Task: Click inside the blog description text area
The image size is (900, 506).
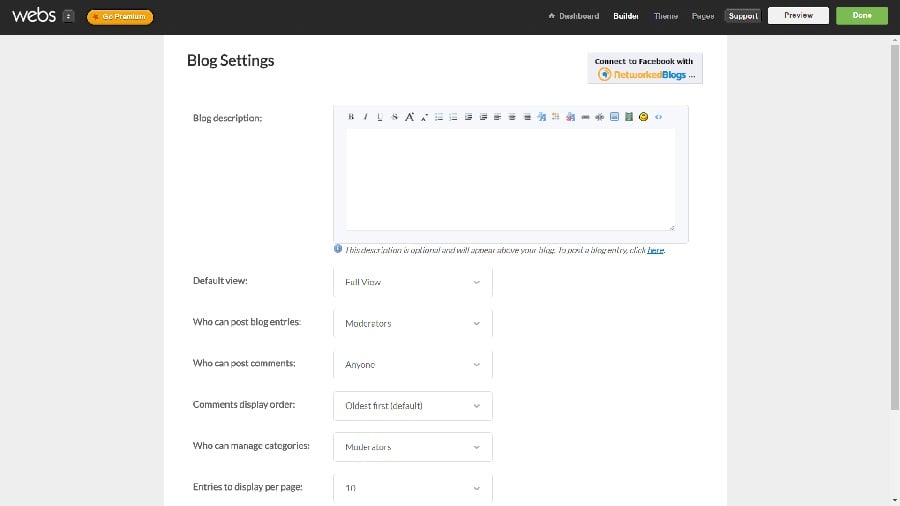Action: [510, 180]
